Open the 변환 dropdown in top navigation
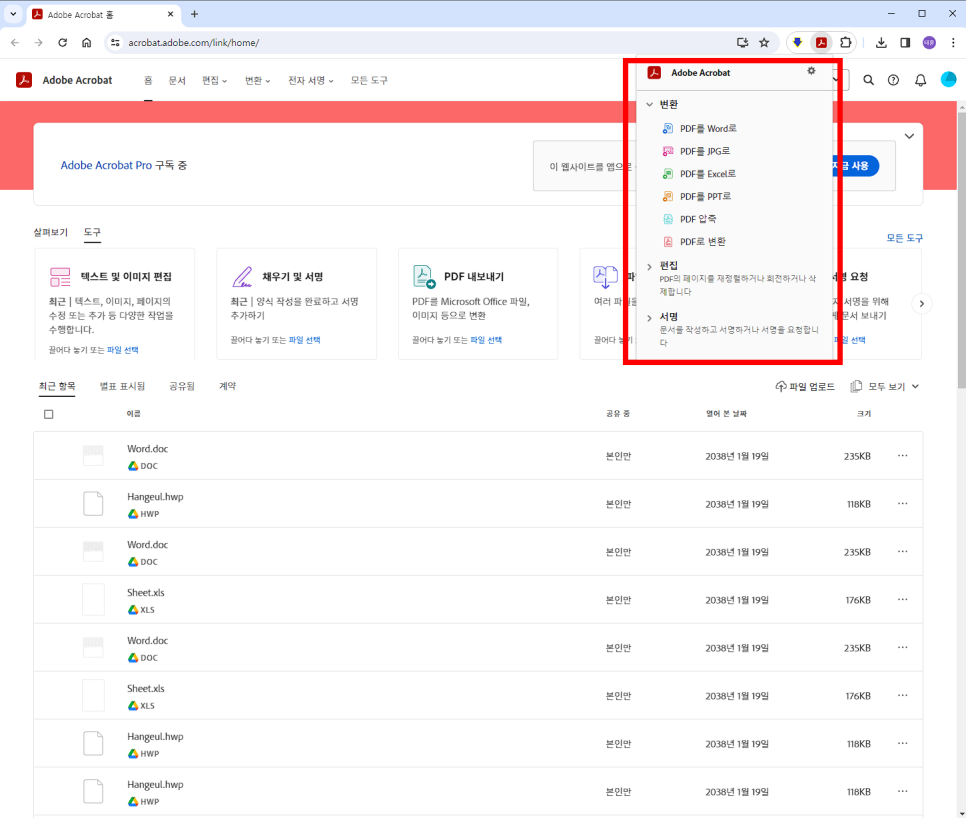The height and width of the screenshot is (818, 966). (x=258, y=80)
